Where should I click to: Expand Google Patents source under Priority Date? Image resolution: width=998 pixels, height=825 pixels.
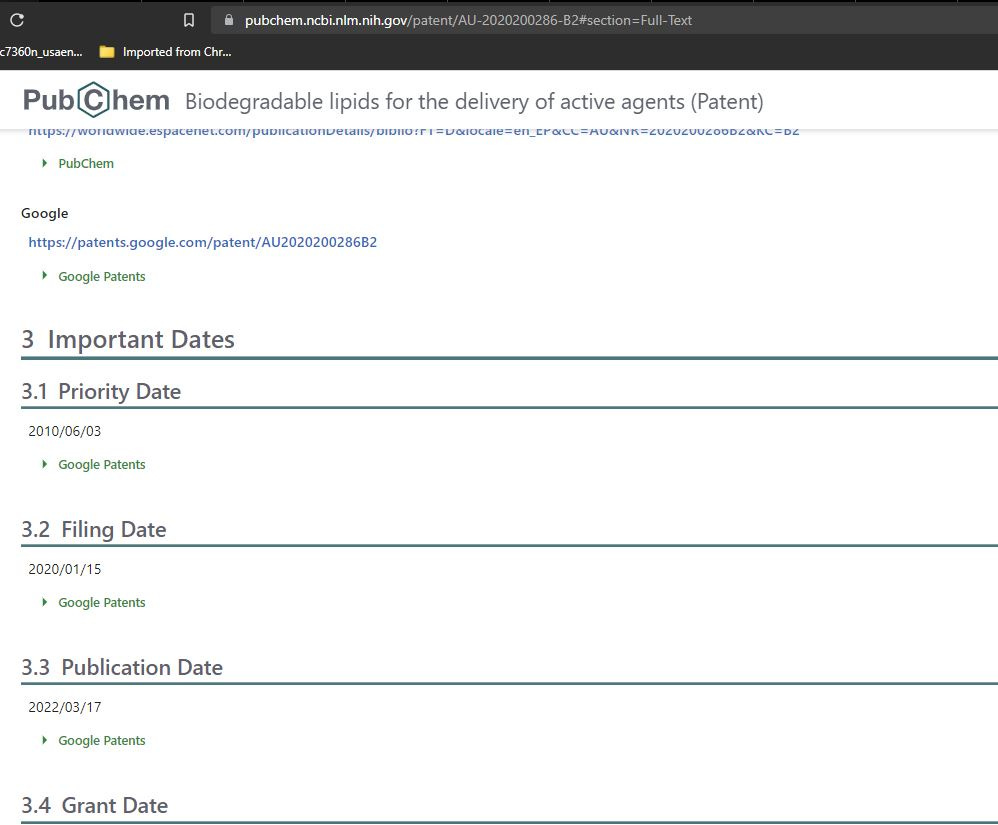click(94, 465)
